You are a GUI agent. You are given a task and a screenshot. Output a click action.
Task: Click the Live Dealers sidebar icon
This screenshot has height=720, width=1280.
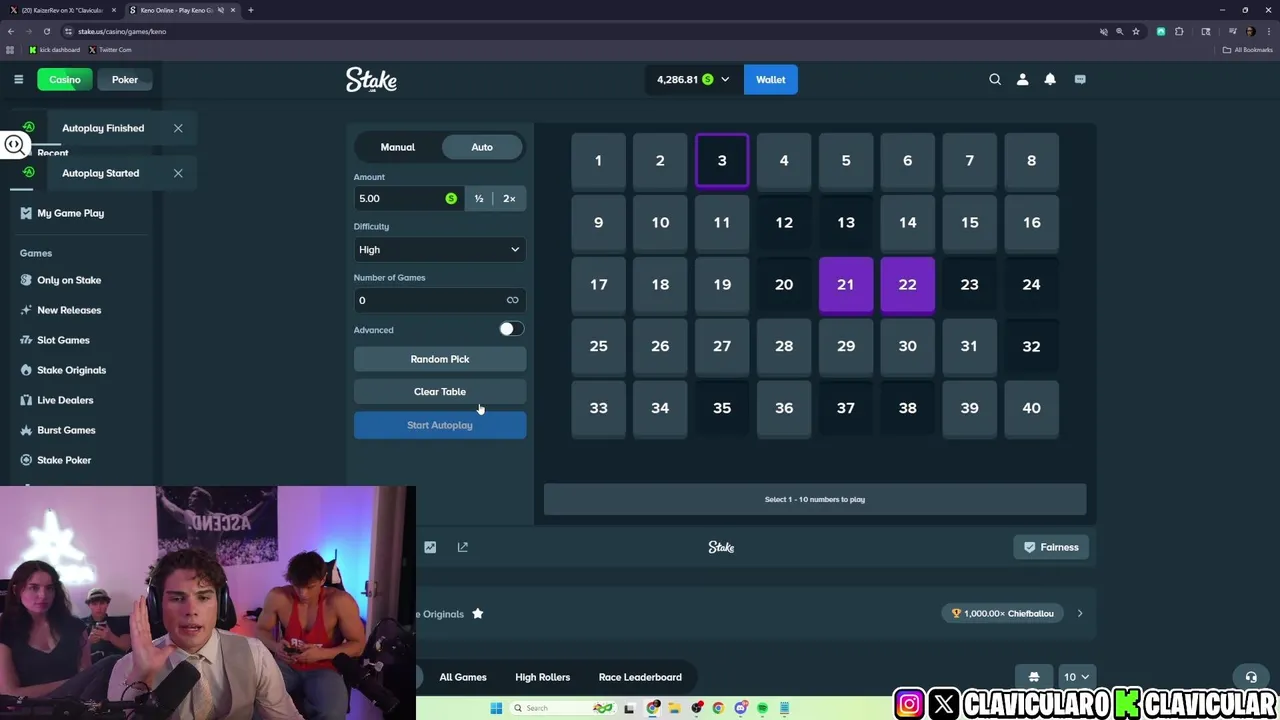[26, 400]
